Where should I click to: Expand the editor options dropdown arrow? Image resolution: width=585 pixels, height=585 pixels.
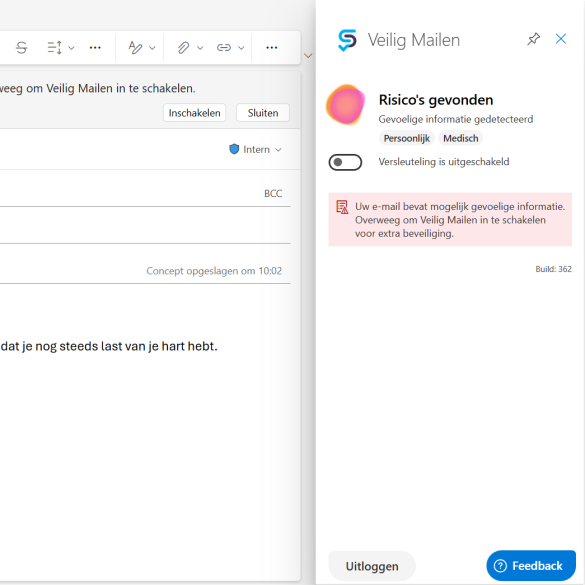152,48
